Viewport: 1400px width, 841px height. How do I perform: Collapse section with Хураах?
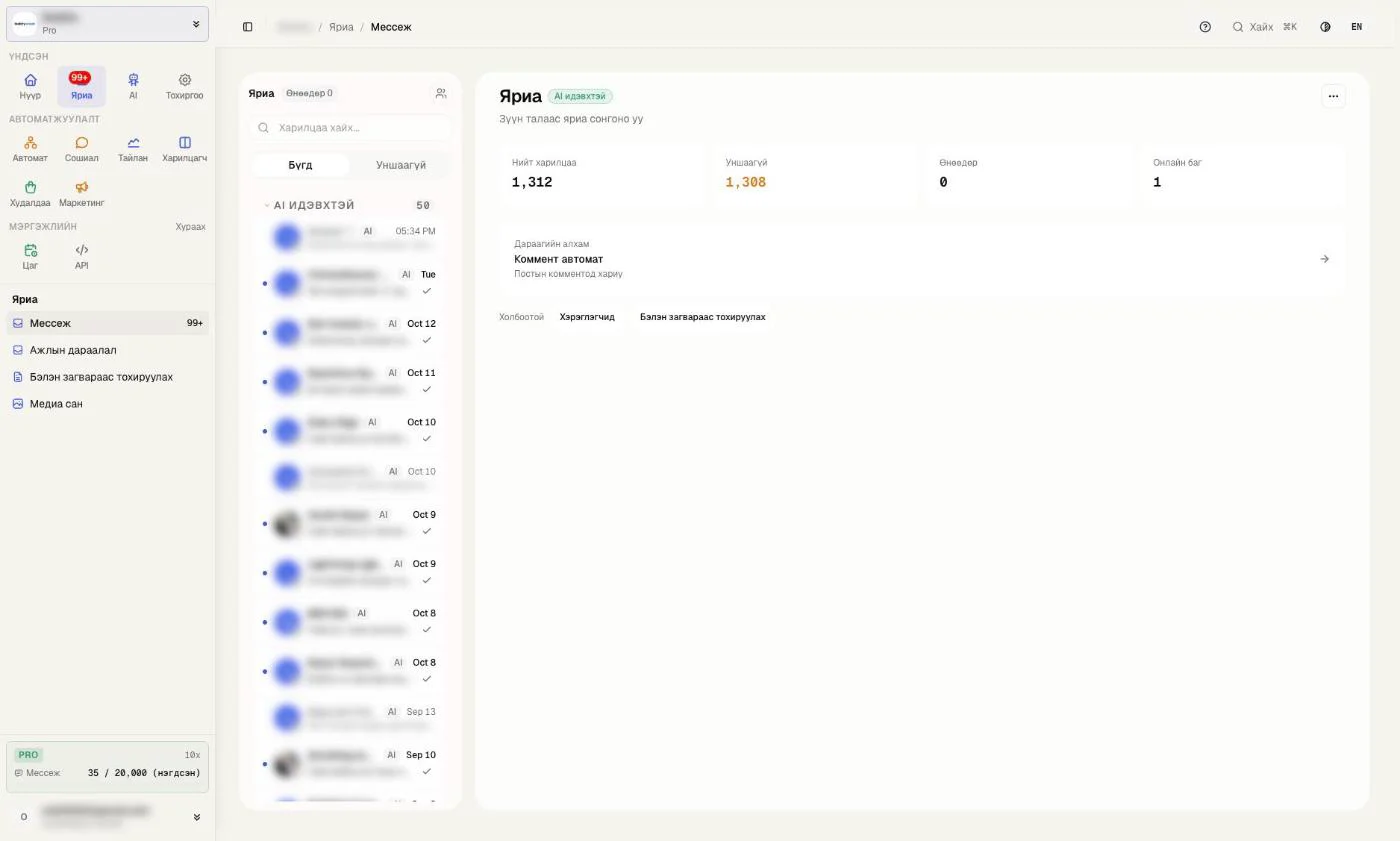pyautogui.click(x=190, y=227)
